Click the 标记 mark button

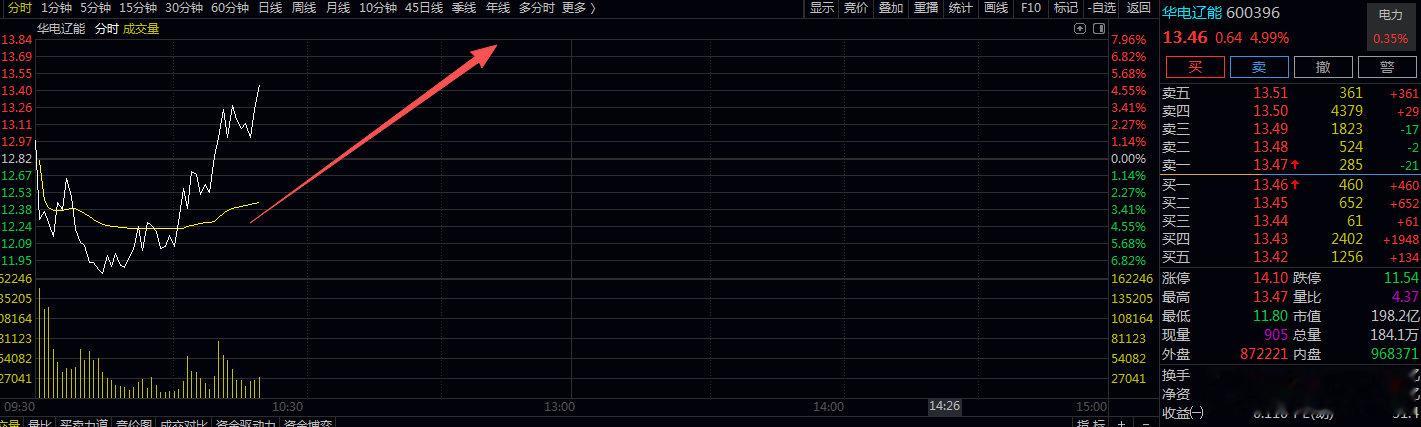[x=1066, y=8]
